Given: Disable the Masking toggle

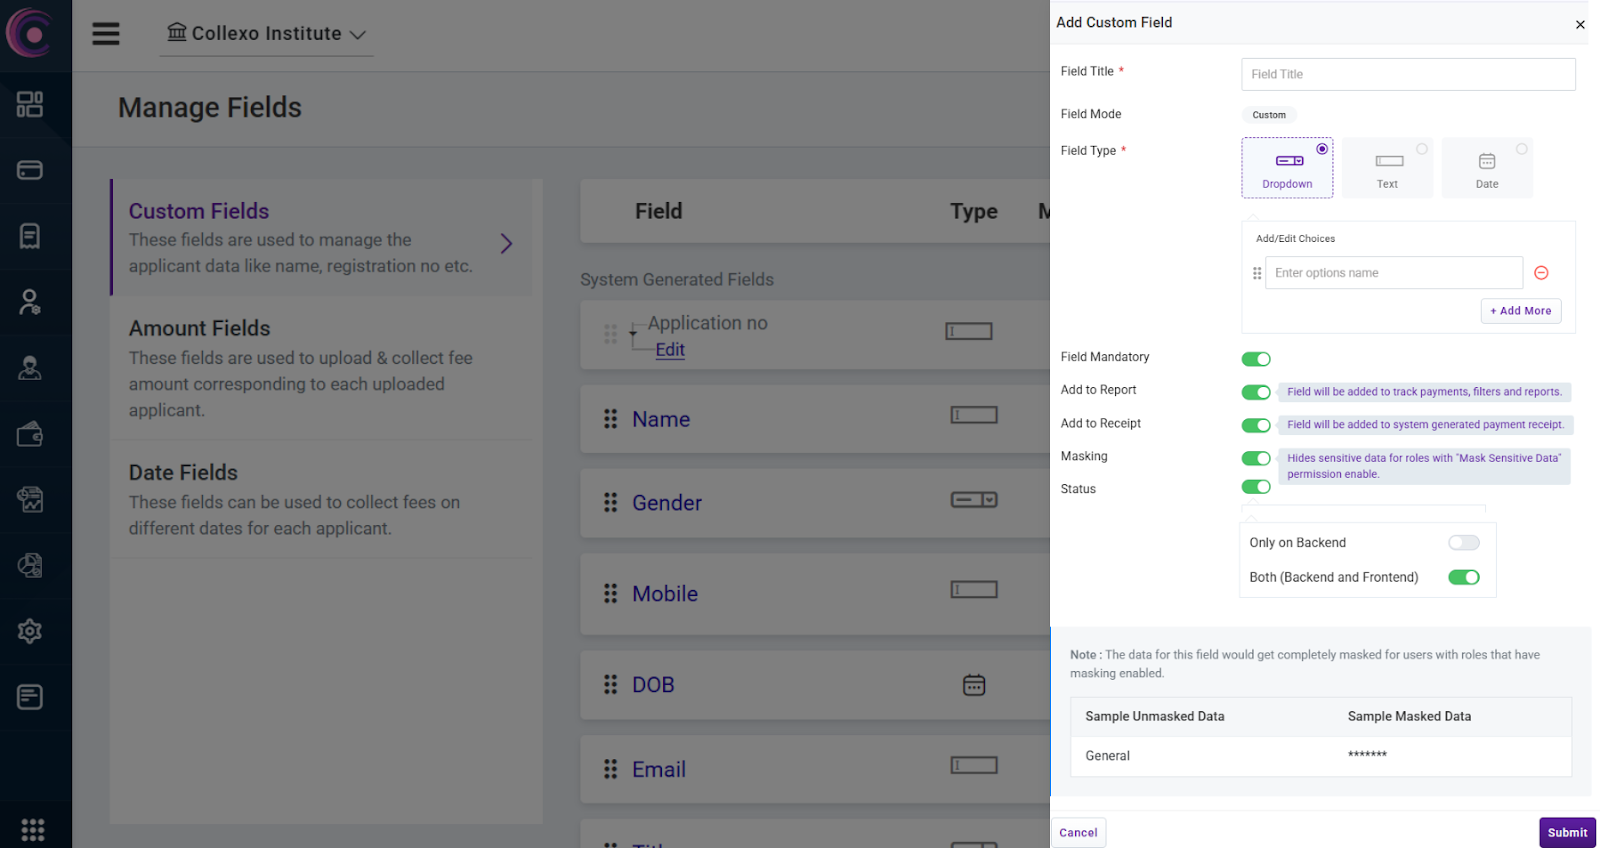Looking at the screenshot, I should (x=1255, y=458).
